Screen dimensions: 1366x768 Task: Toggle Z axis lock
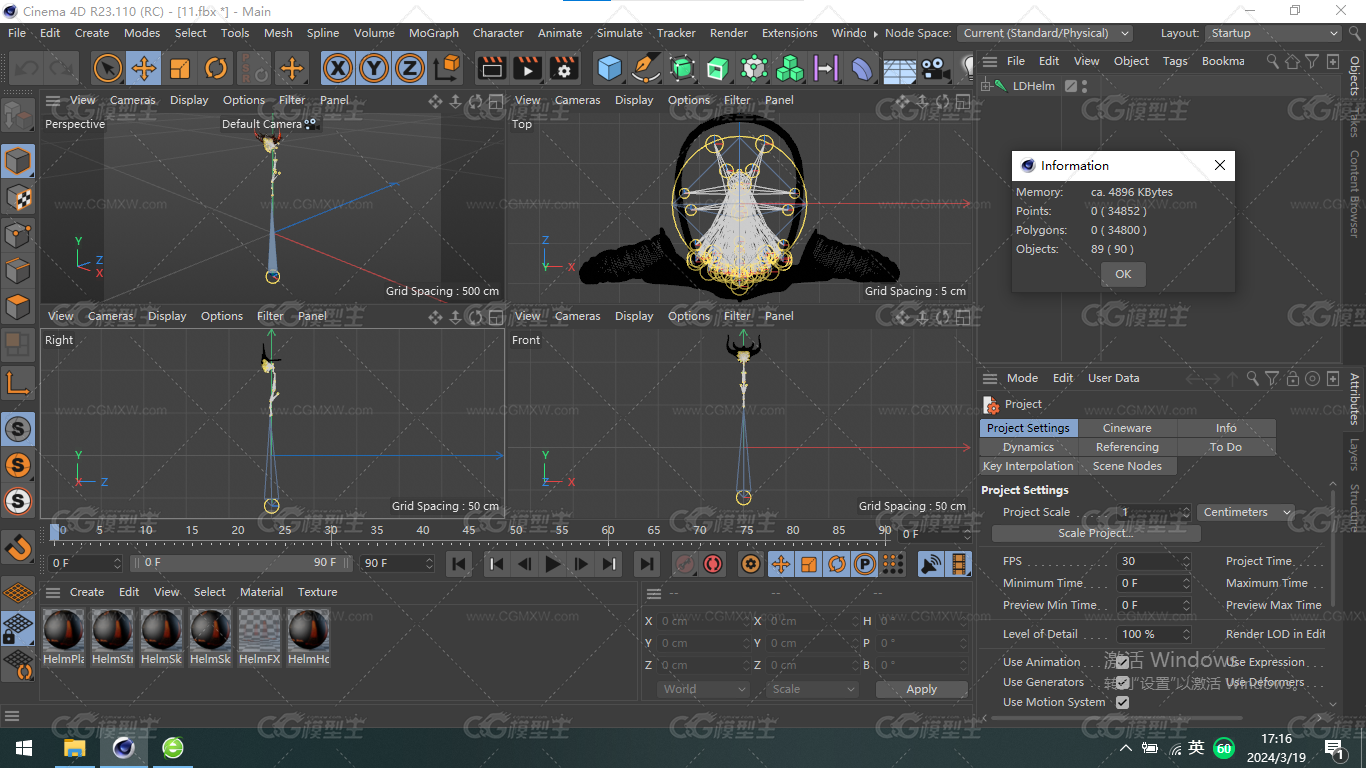(x=409, y=68)
